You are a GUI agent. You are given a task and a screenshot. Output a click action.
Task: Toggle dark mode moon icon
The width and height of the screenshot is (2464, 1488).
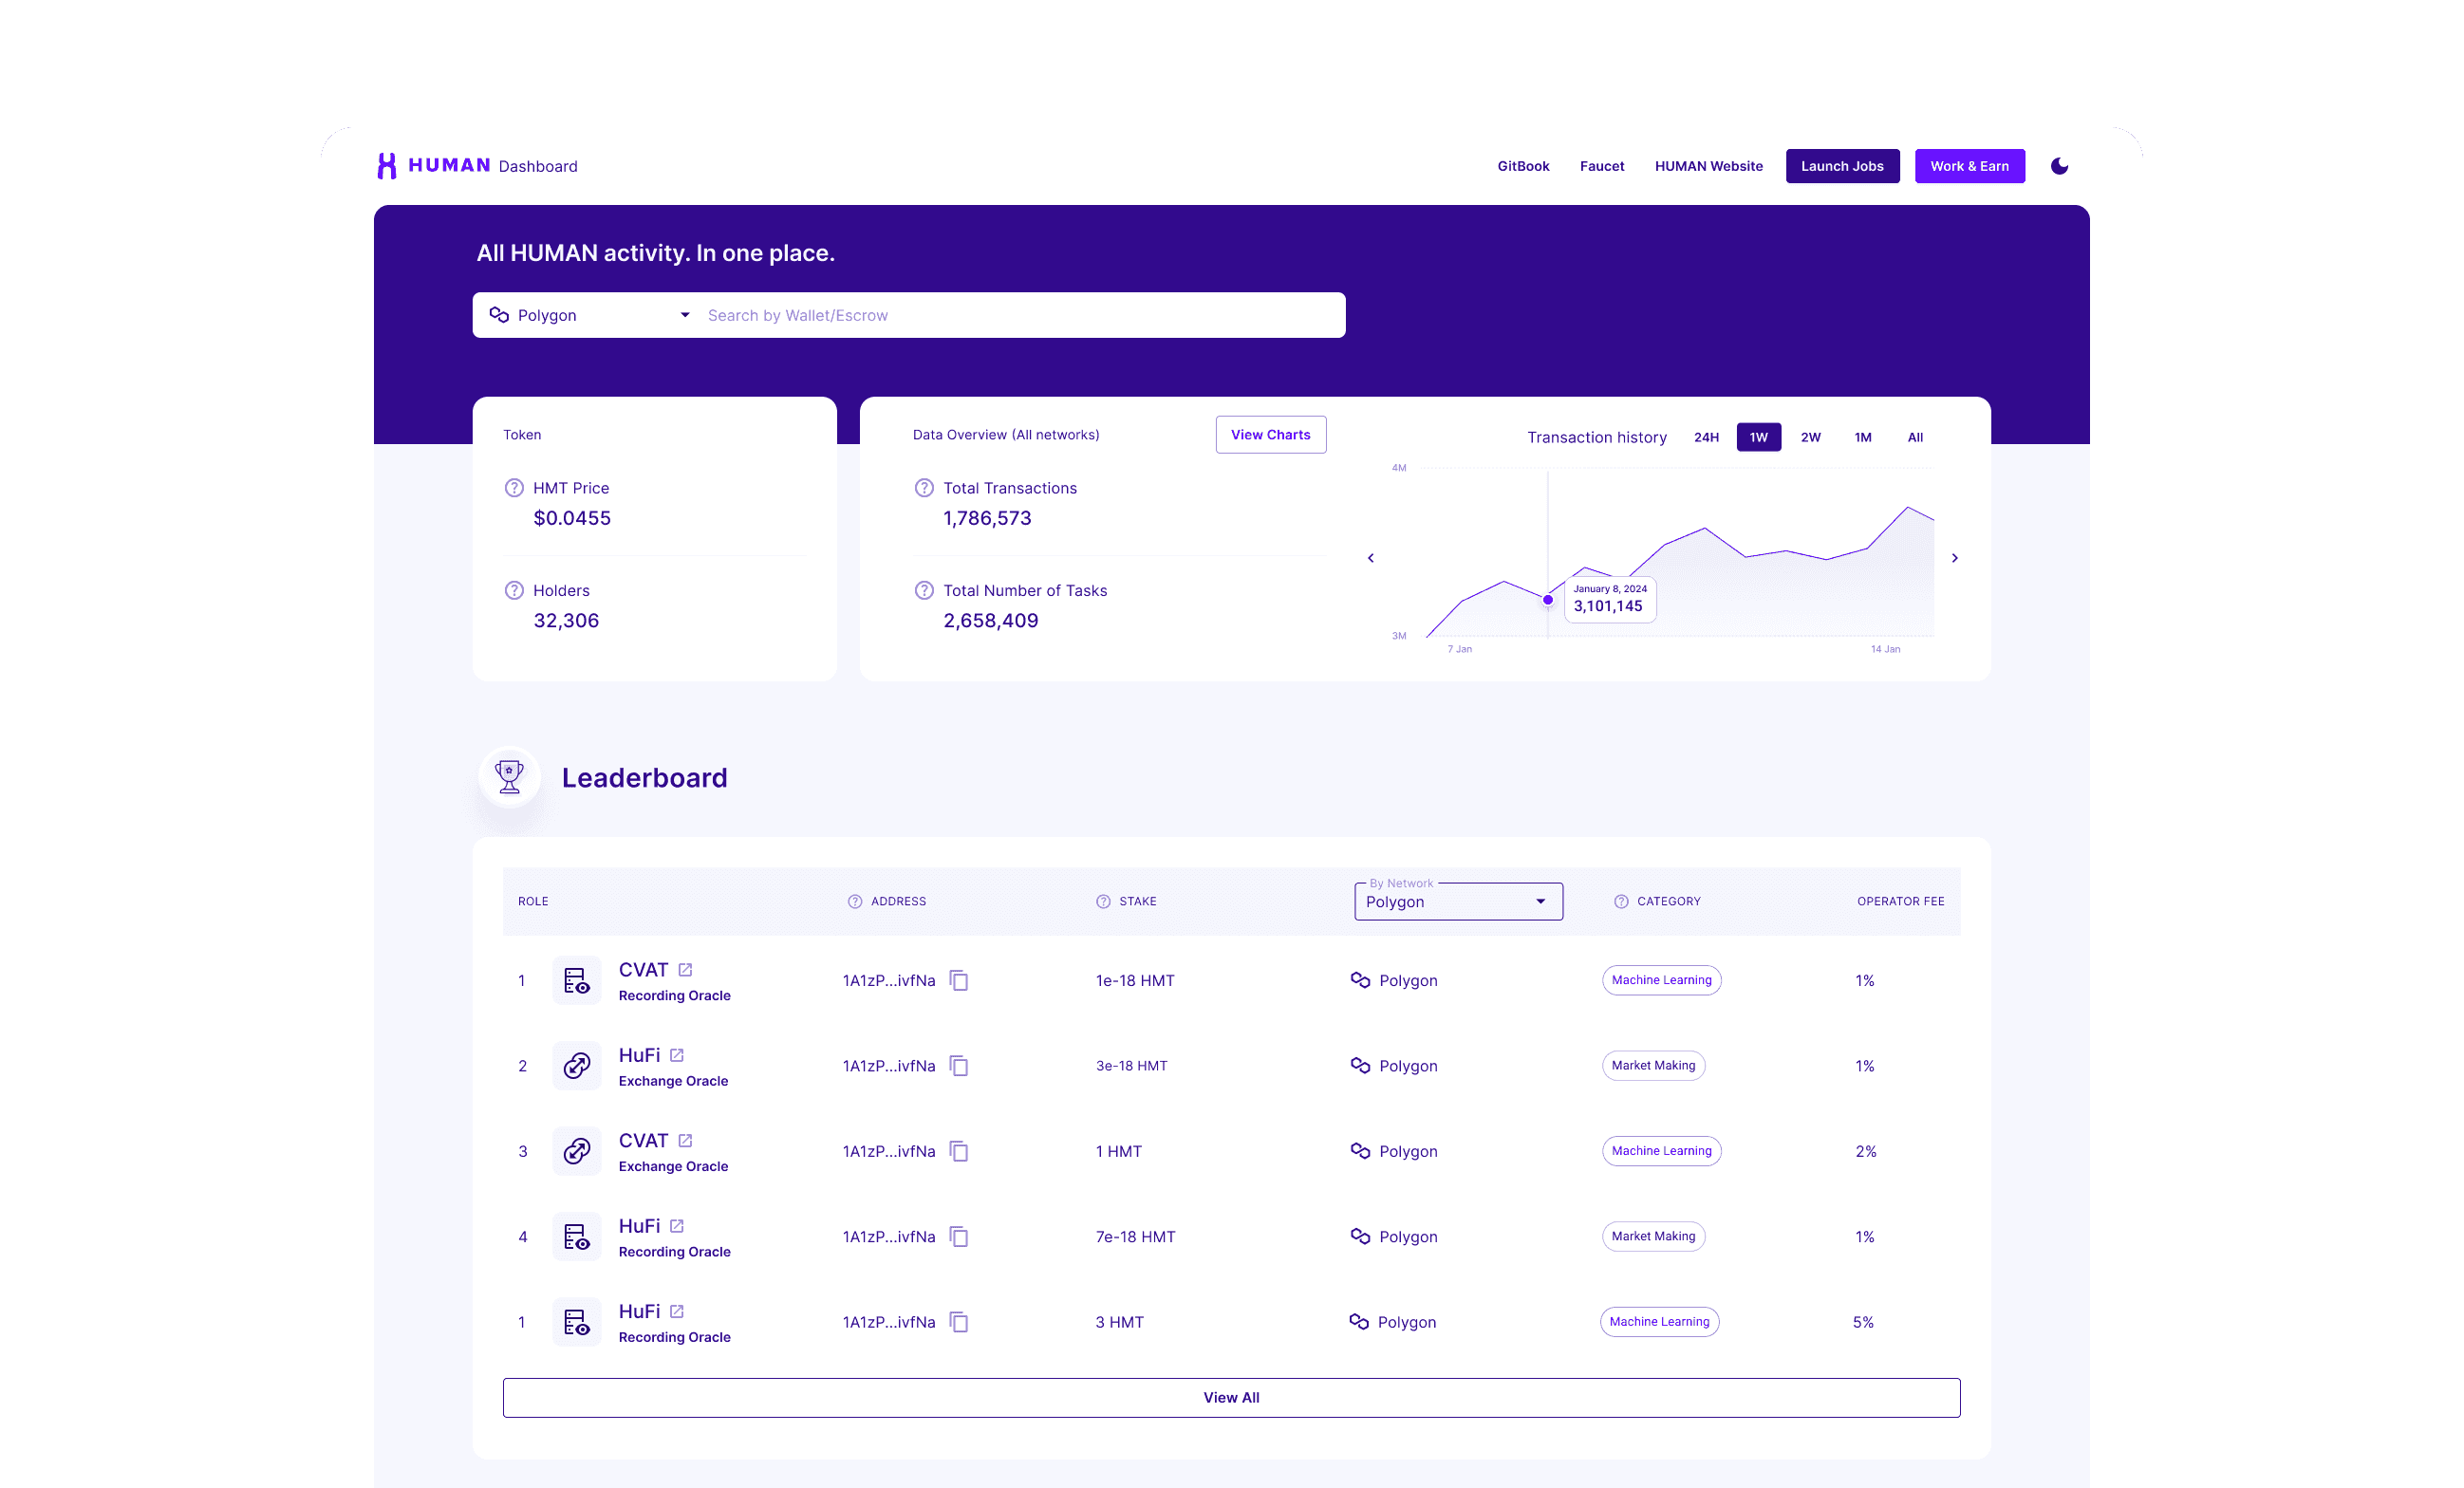(x=2059, y=166)
